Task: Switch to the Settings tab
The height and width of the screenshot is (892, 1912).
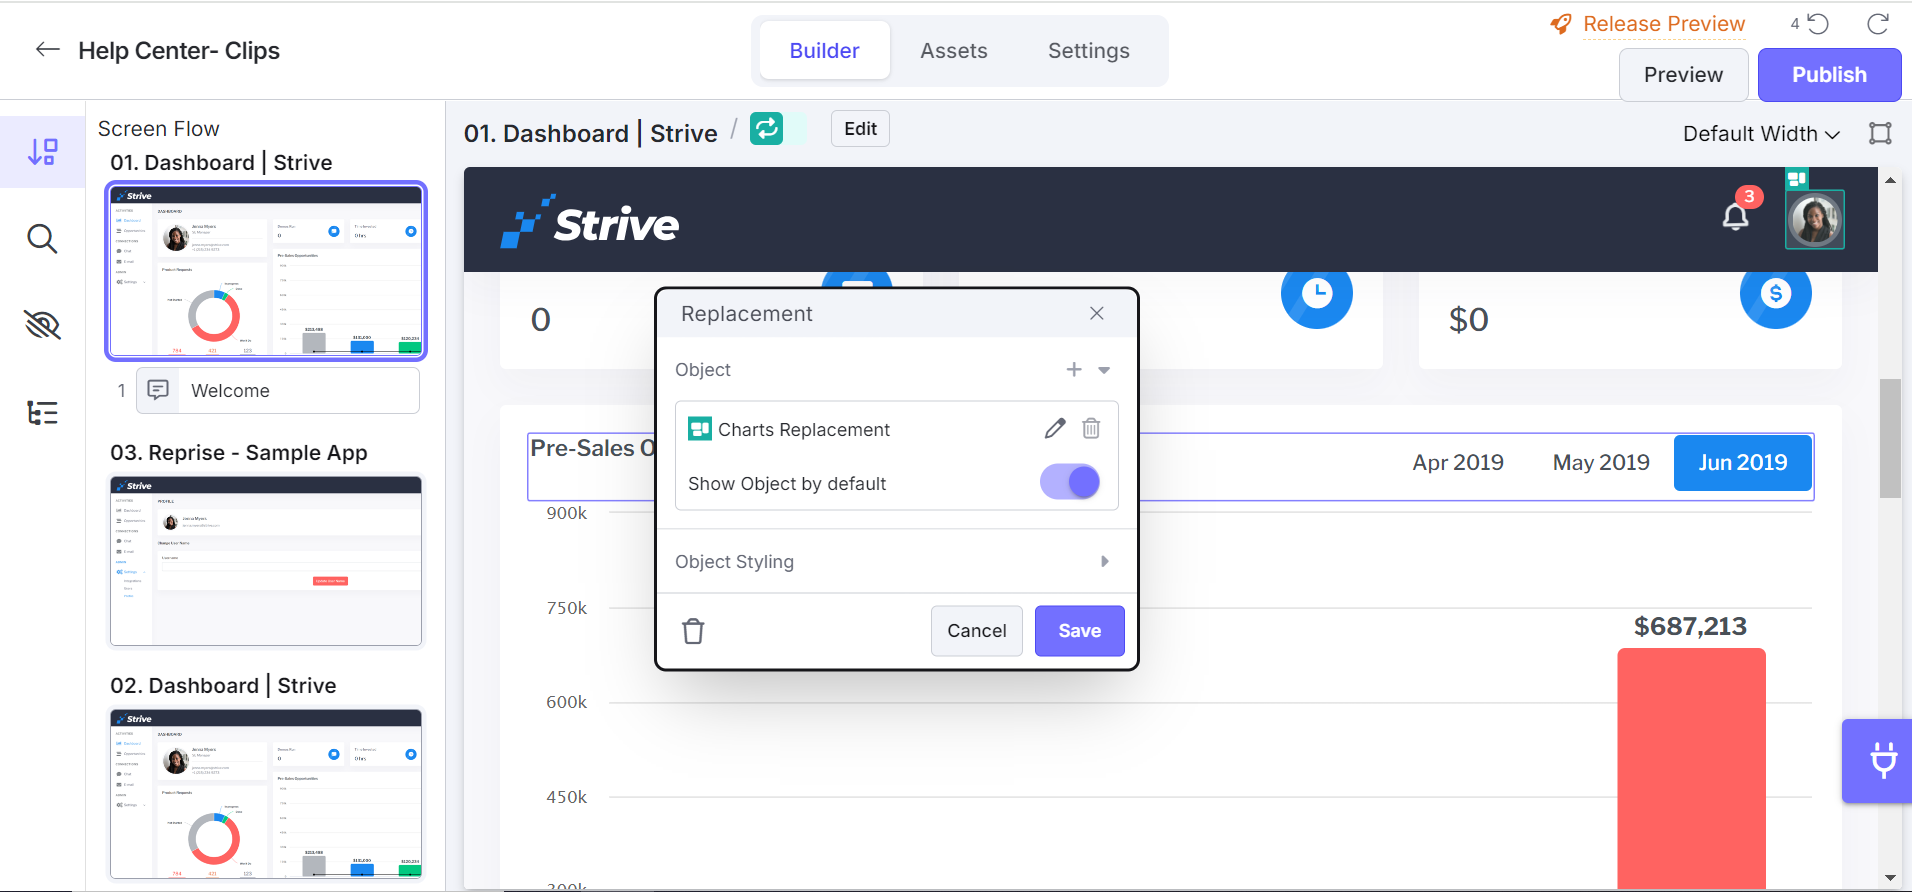Action: (x=1089, y=51)
